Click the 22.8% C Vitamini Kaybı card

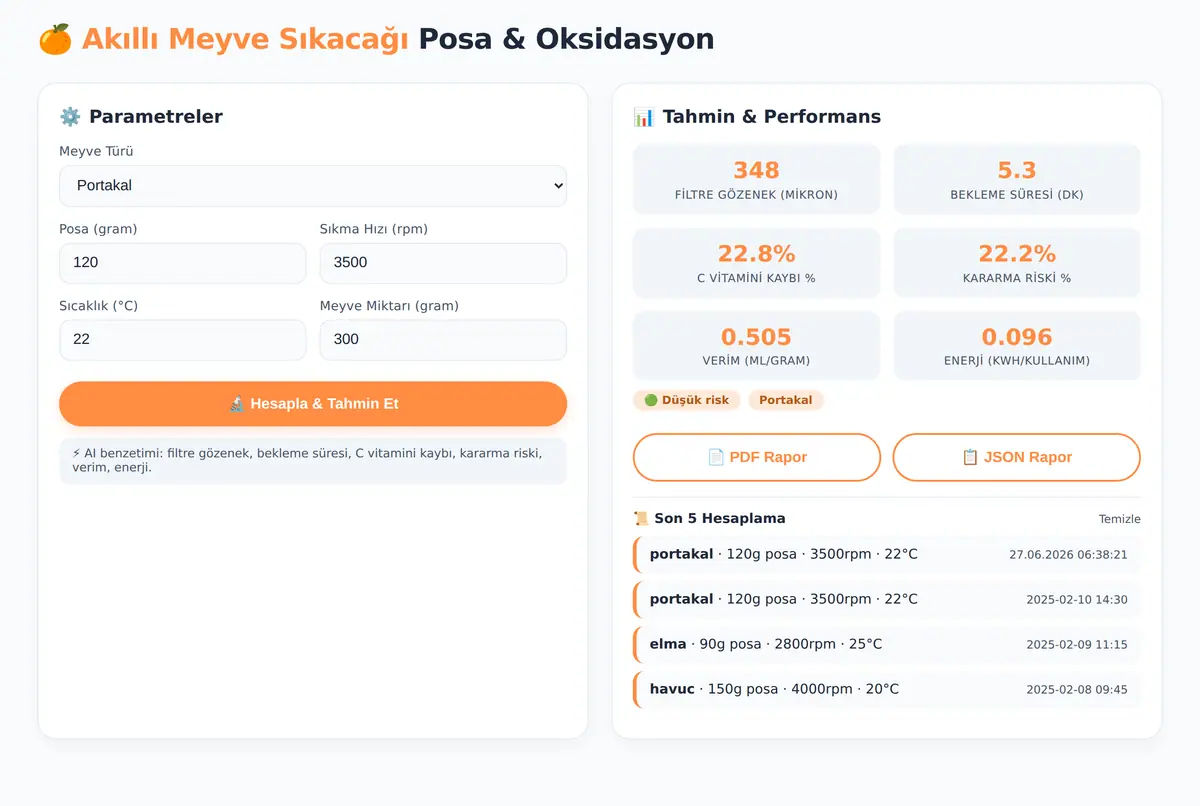click(757, 263)
